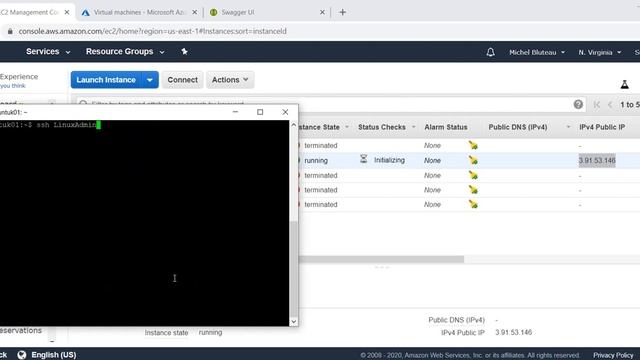The height and width of the screenshot is (360, 640).
Task: Click alarm icon in first terminated row
Action: (473, 145)
